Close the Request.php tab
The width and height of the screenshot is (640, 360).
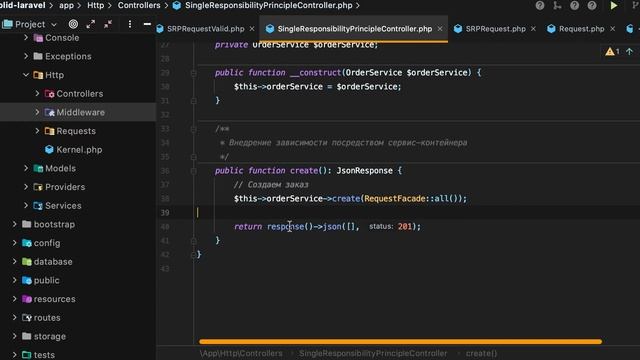[612, 29]
